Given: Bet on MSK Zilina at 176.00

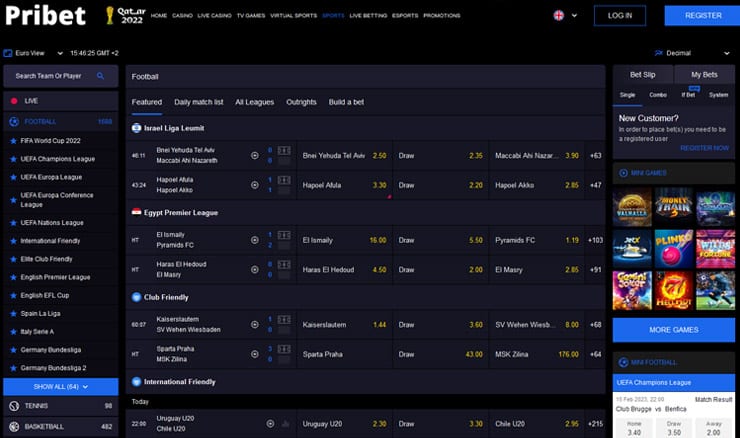Looking at the screenshot, I should pos(537,354).
